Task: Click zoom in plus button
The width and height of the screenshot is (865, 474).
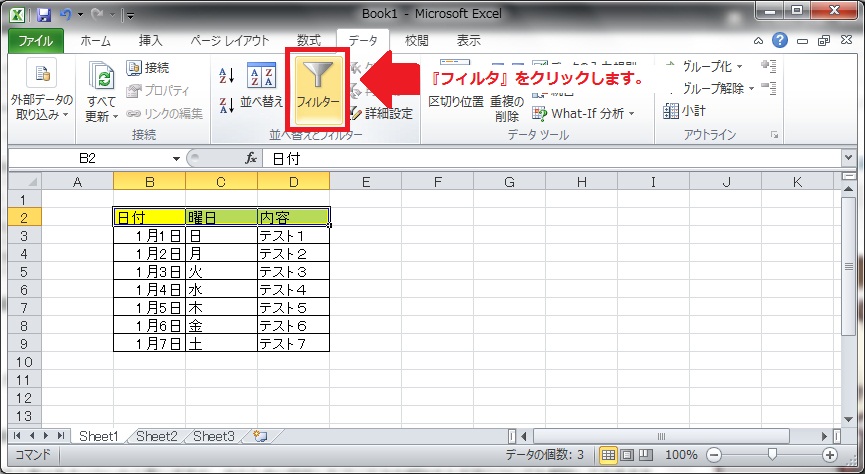Action: [x=830, y=455]
